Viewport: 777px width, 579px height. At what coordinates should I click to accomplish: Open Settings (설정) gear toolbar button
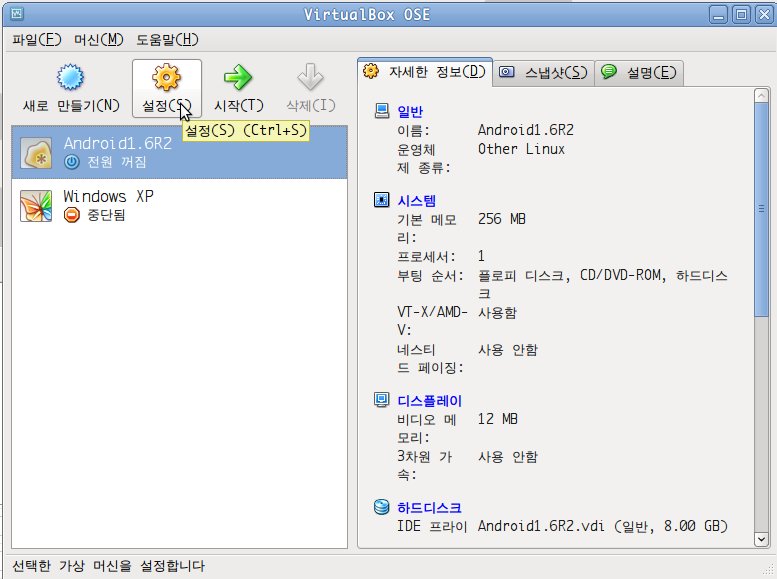click(166, 88)
